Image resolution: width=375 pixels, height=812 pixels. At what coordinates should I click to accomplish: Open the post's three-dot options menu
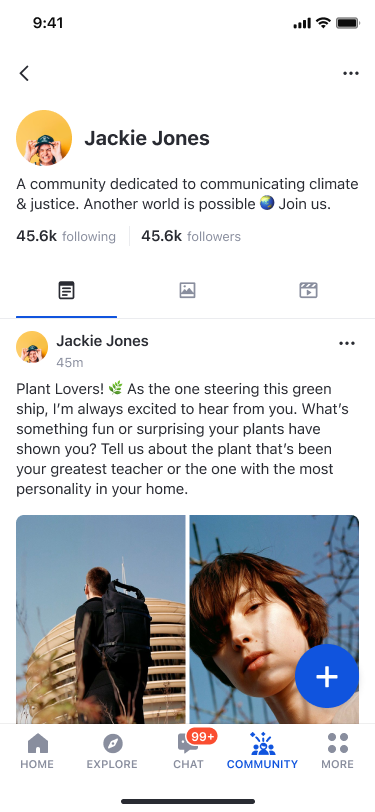347,343
